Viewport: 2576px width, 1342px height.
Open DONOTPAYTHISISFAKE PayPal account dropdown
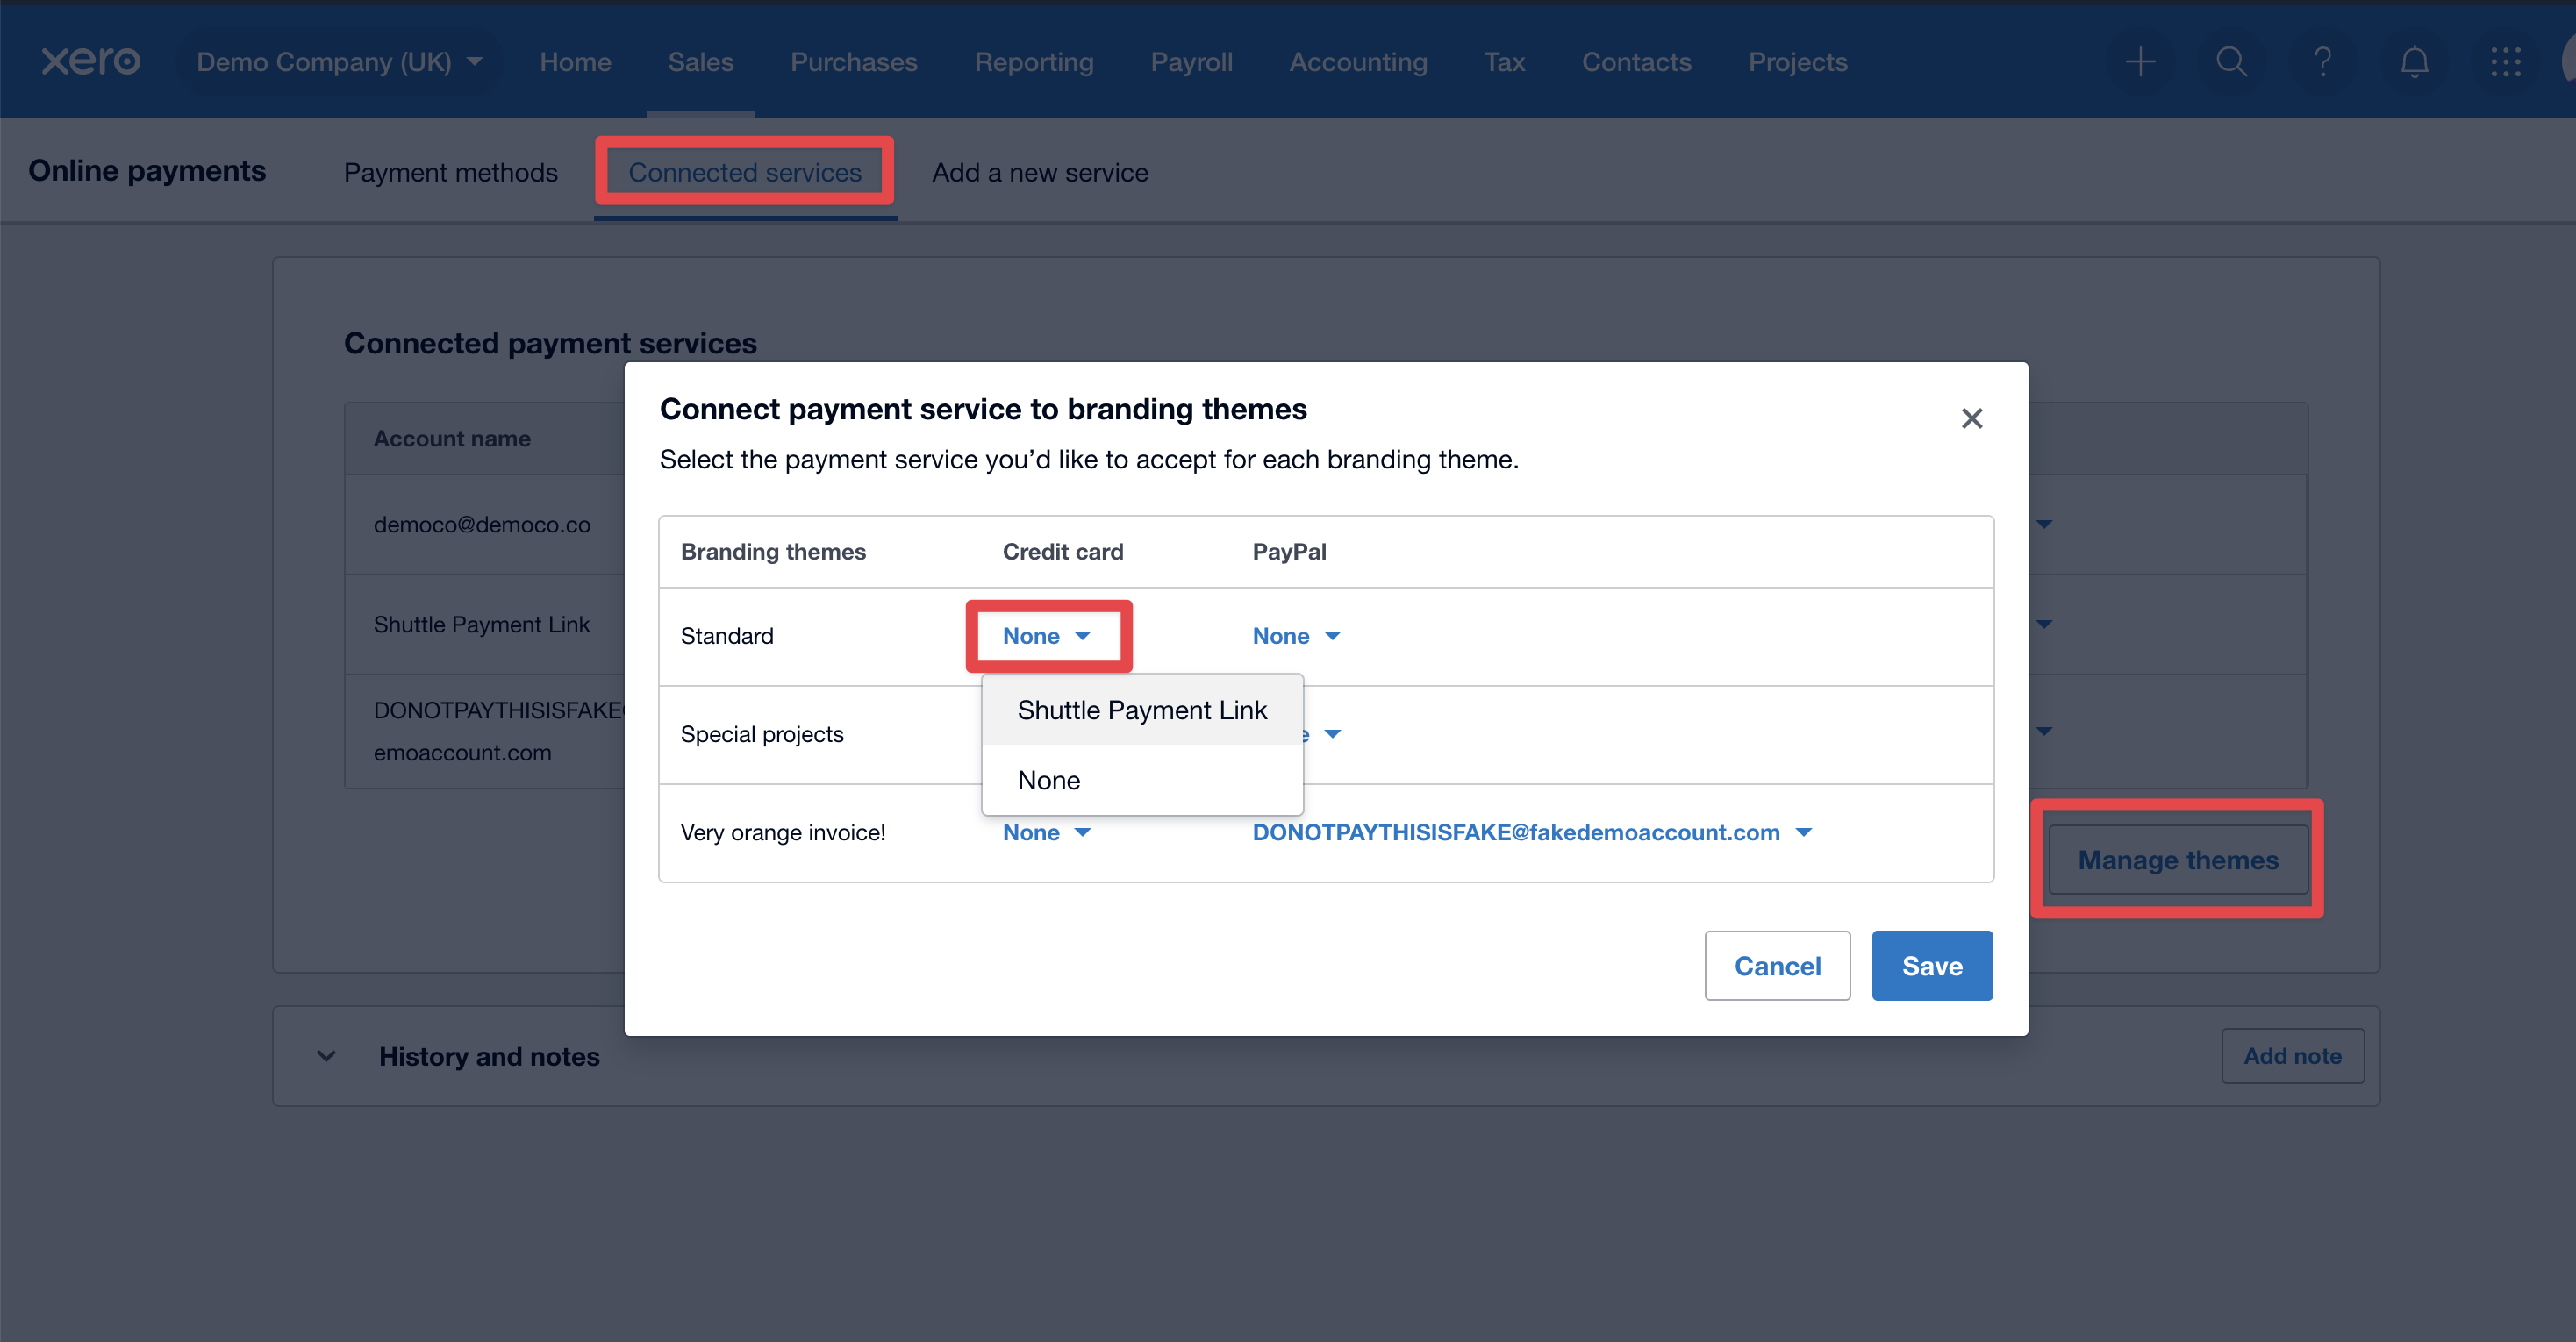coord(1531,832)
